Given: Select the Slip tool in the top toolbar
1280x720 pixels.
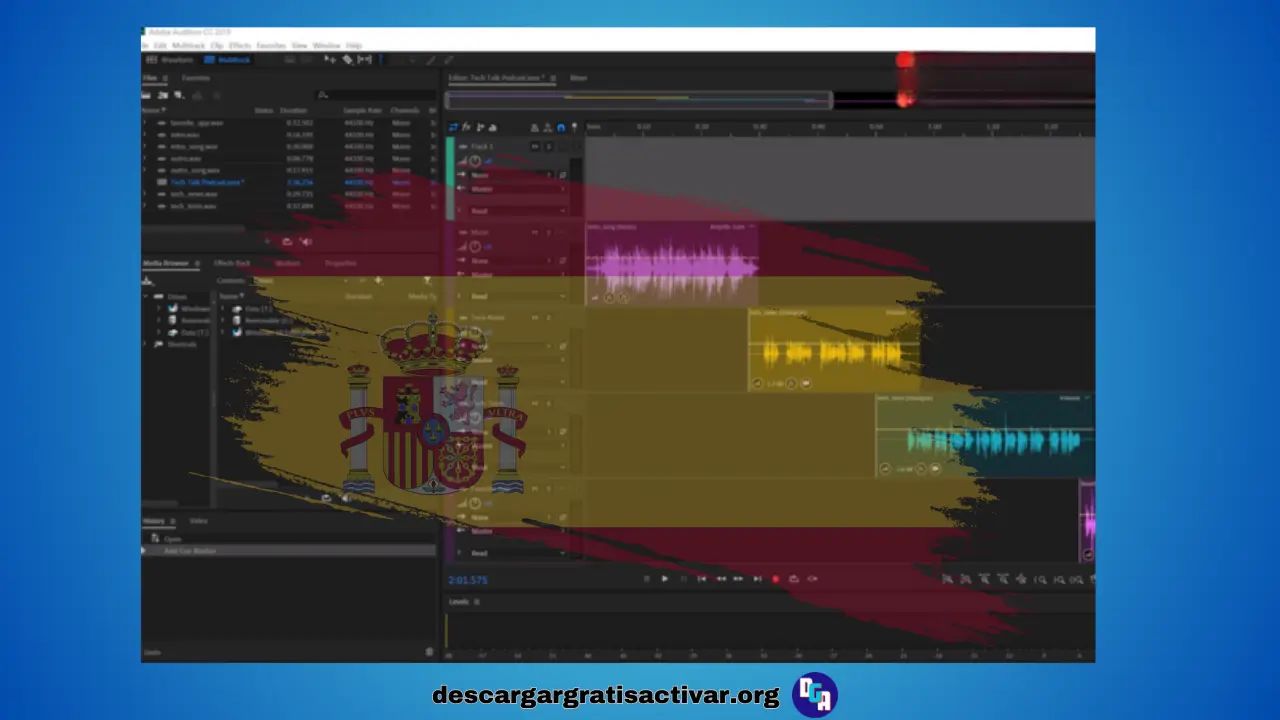Looking at the screenshot, I should [x=364, y=60].
